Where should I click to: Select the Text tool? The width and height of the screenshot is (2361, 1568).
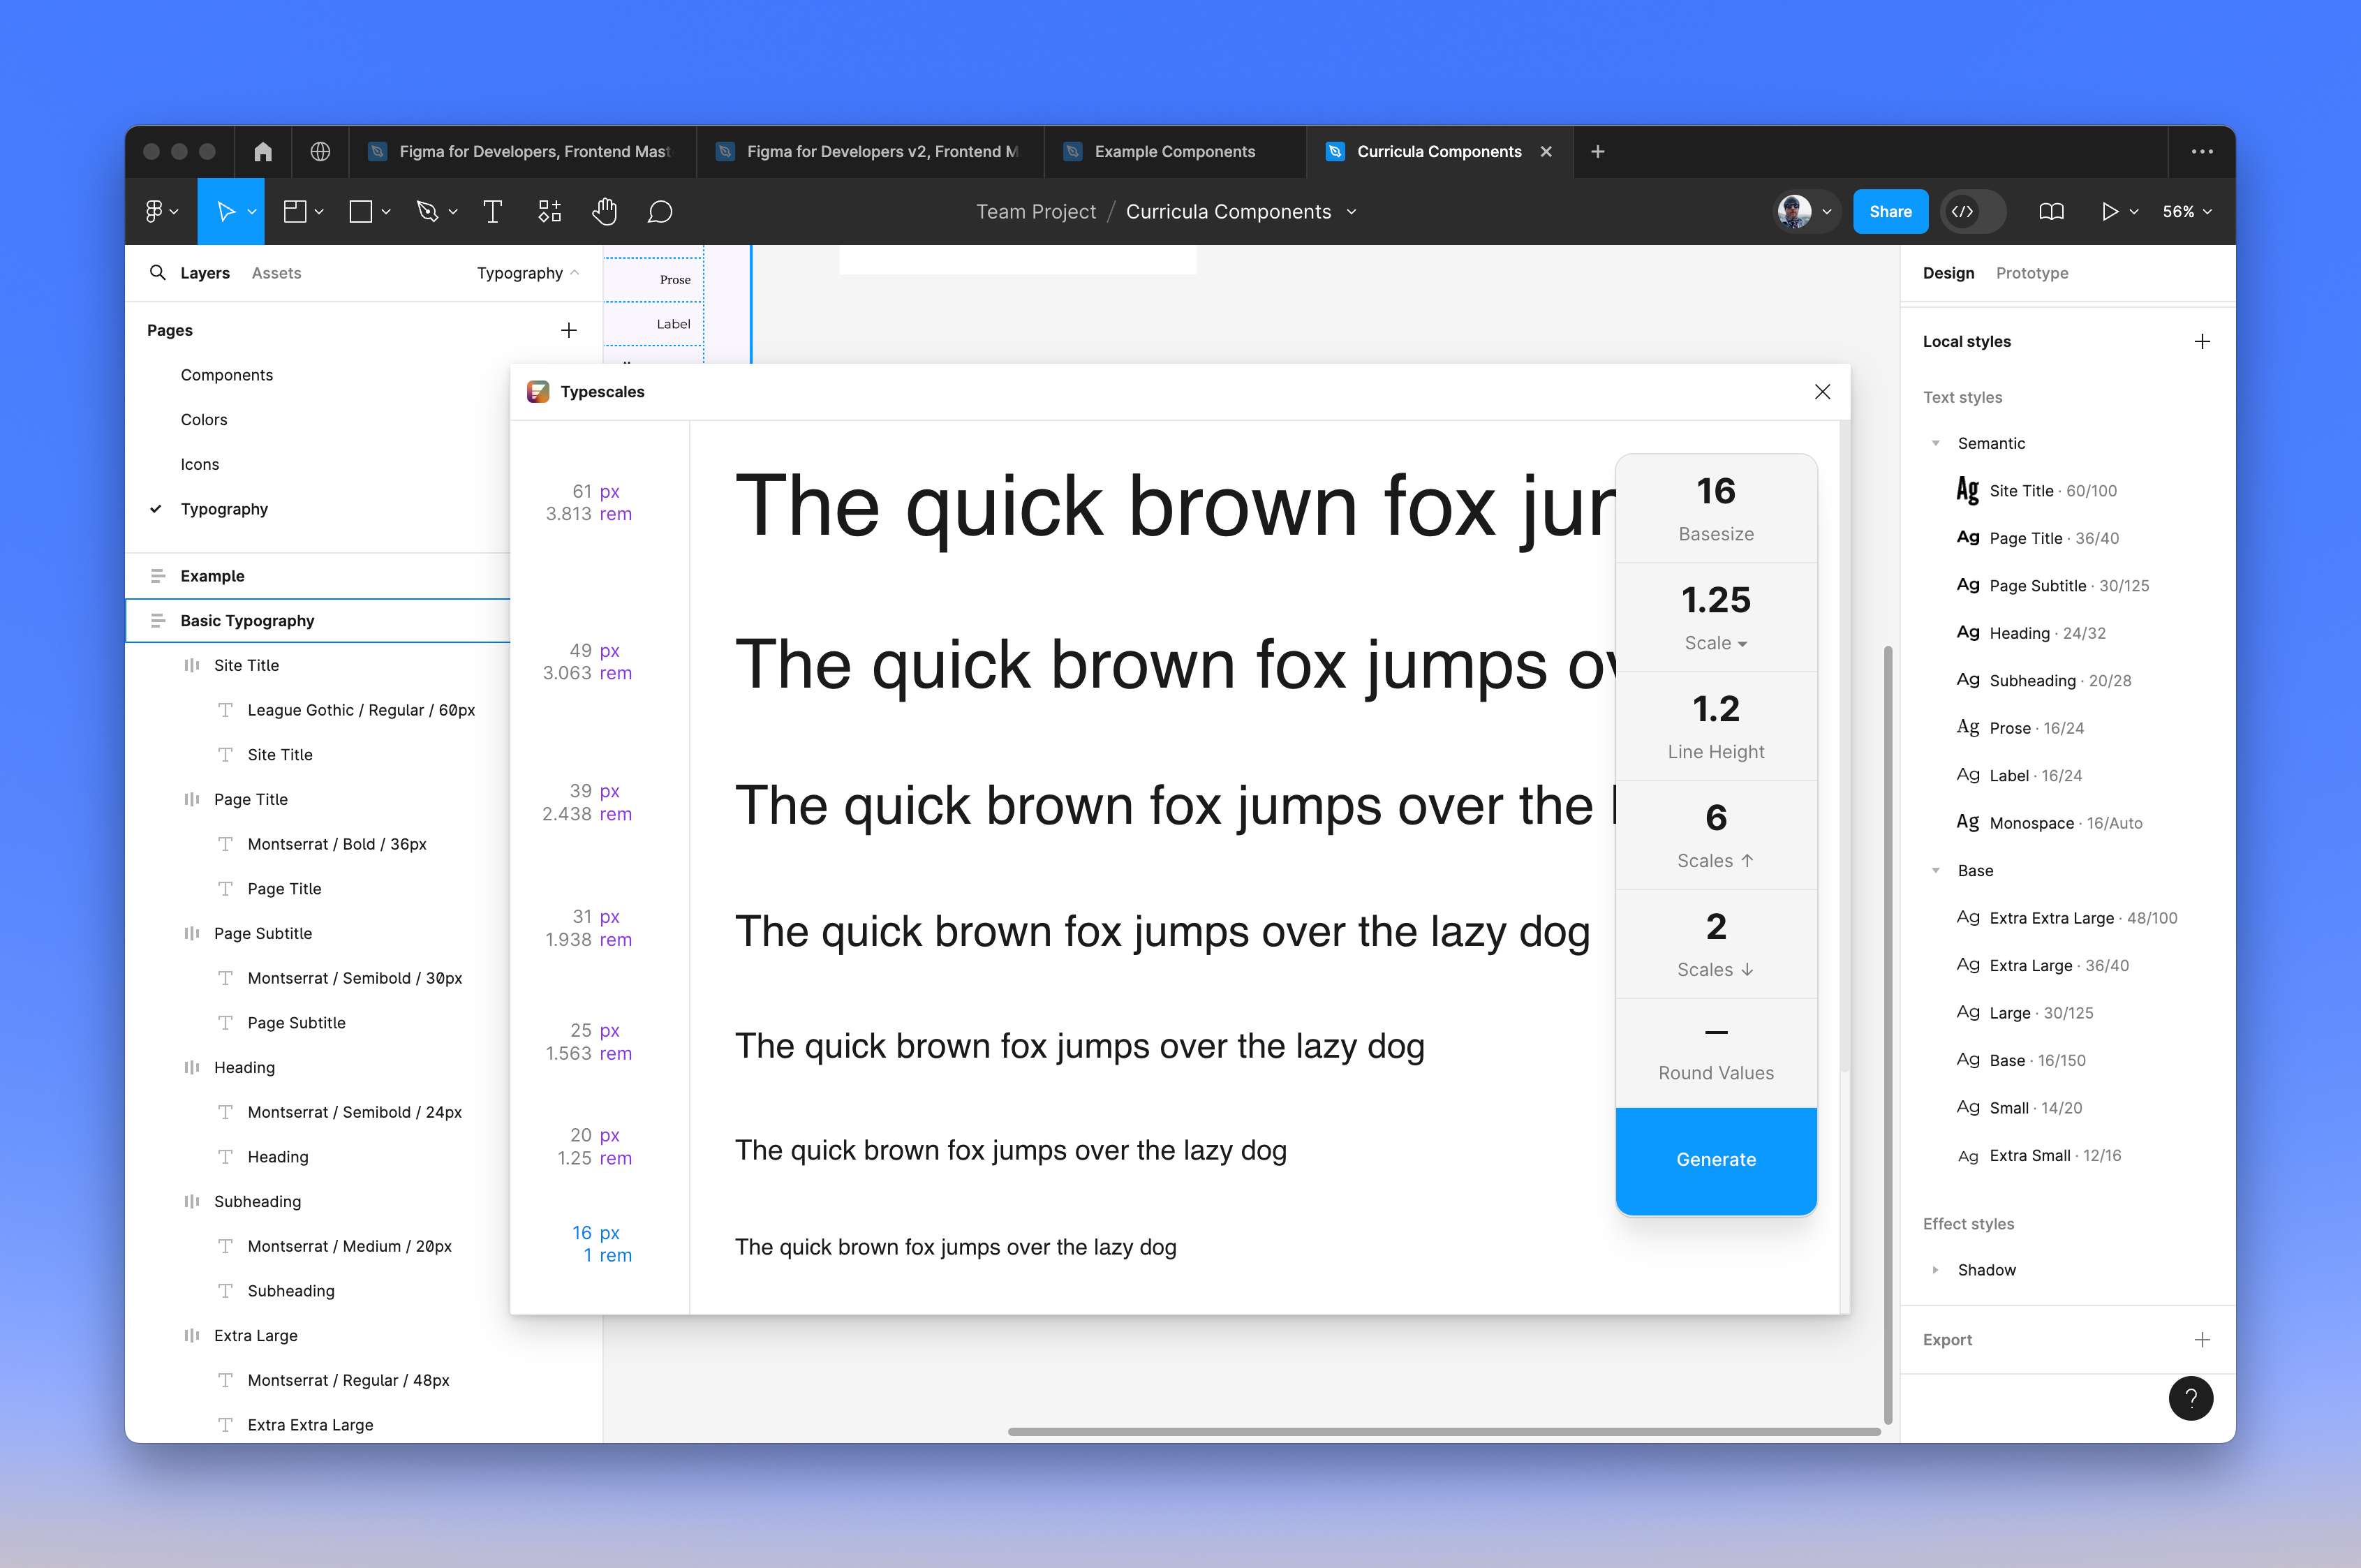pyautogui.click(x=492, y=211)
